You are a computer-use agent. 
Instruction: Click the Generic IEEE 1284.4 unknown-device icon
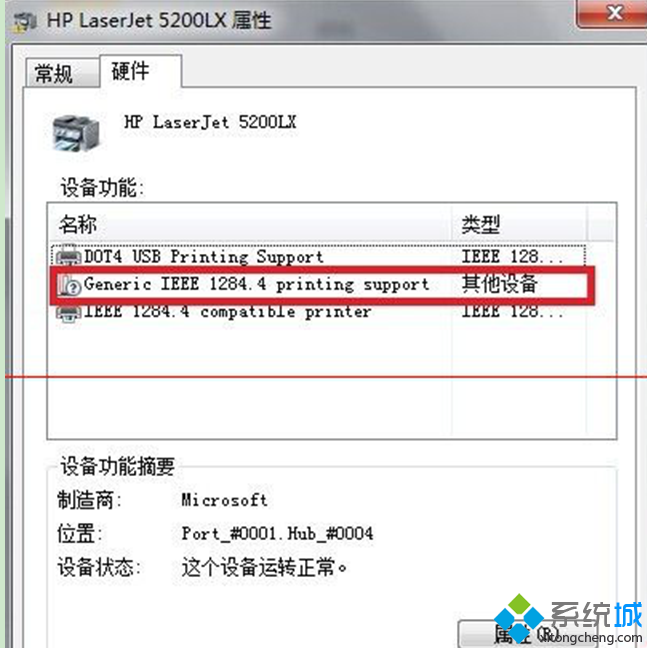[69, 284]
